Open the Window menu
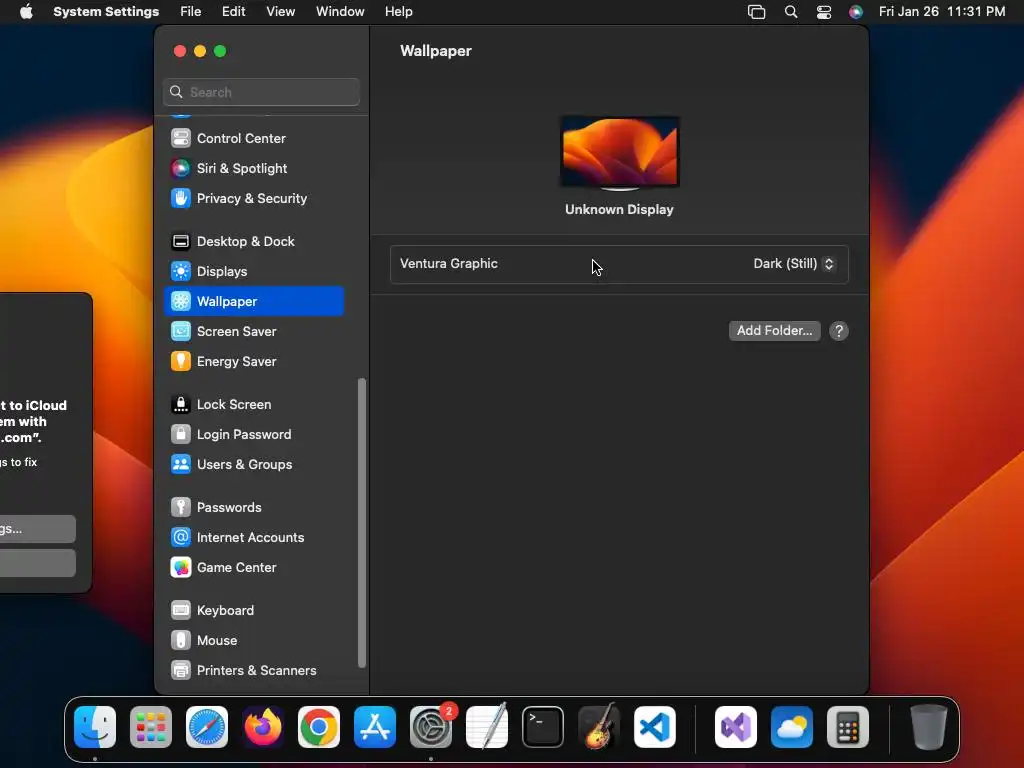This screenshot has width=1024, height=768. pyautogui.click(x=340, y=12)
